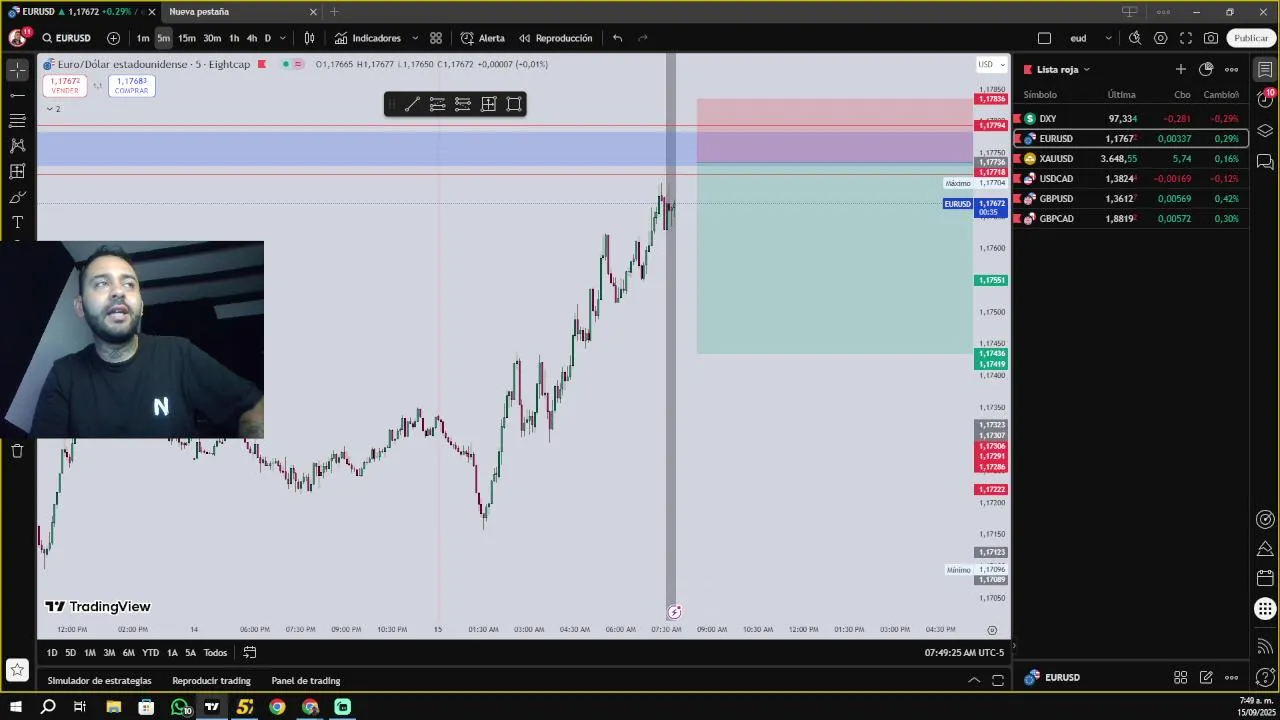Select the Text tool
Viewport: 1280px width, 720px height.
click(17, 222)
